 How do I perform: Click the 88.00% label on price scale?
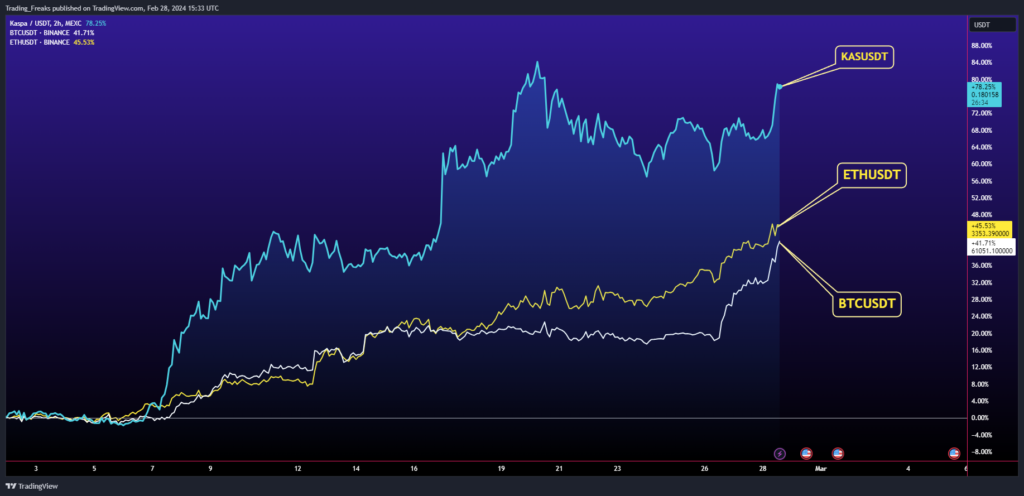coord(980,46)
